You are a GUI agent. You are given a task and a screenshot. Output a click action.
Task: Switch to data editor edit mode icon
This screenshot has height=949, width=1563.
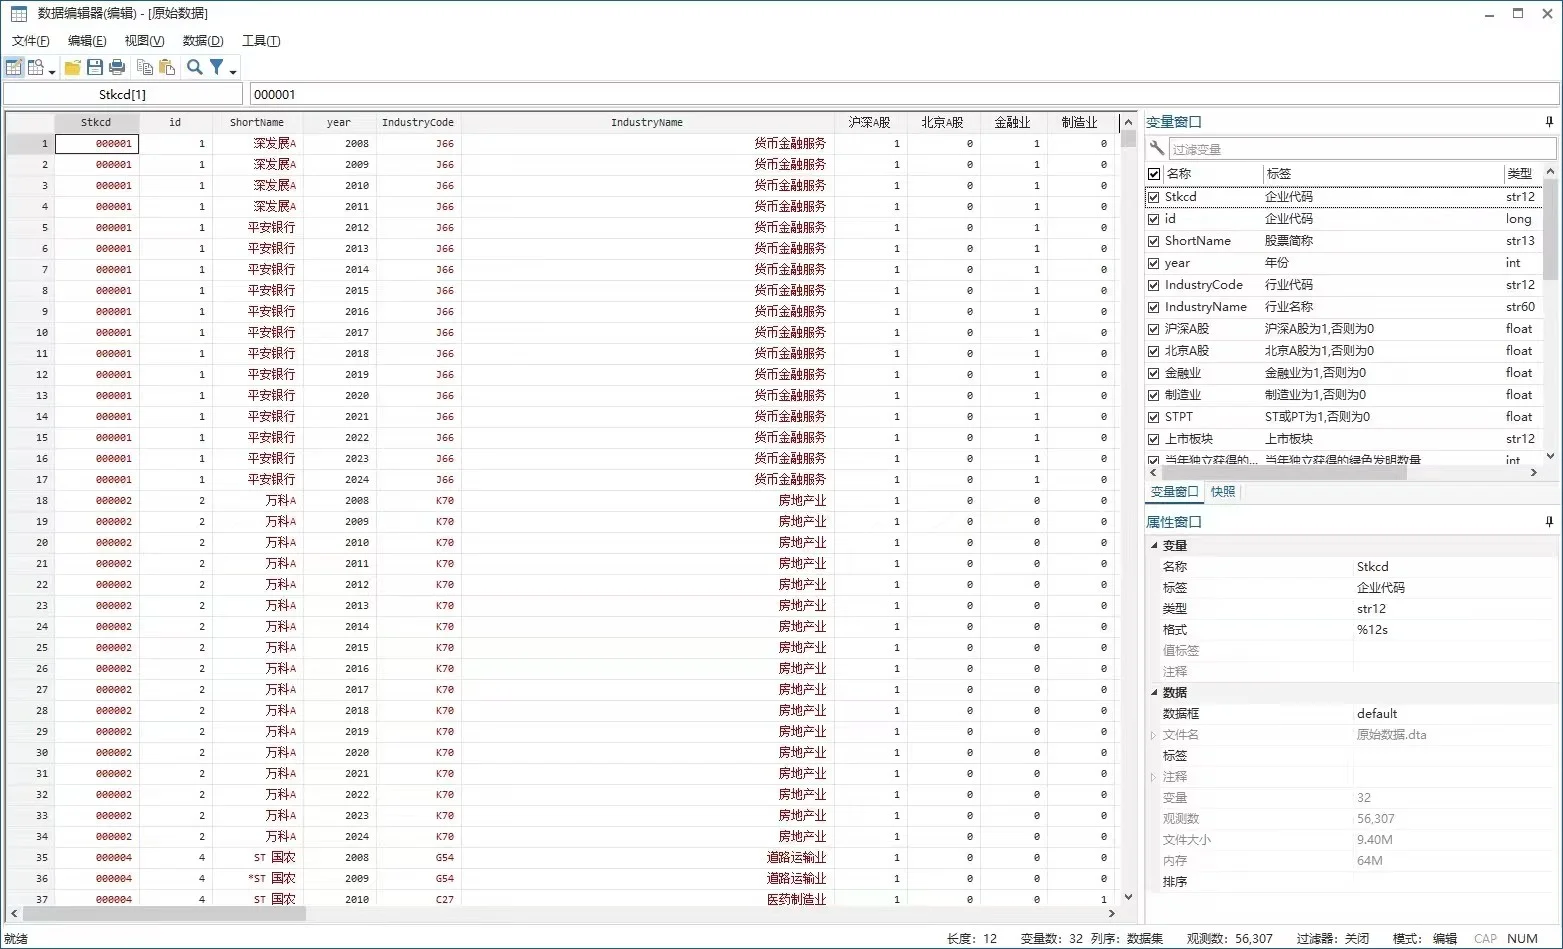pyautogui.click(x=14, y=67)
